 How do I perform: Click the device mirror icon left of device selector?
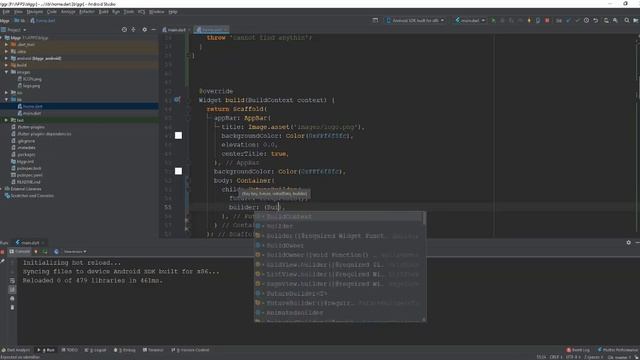pyautogui.click(x=375, y=20)
